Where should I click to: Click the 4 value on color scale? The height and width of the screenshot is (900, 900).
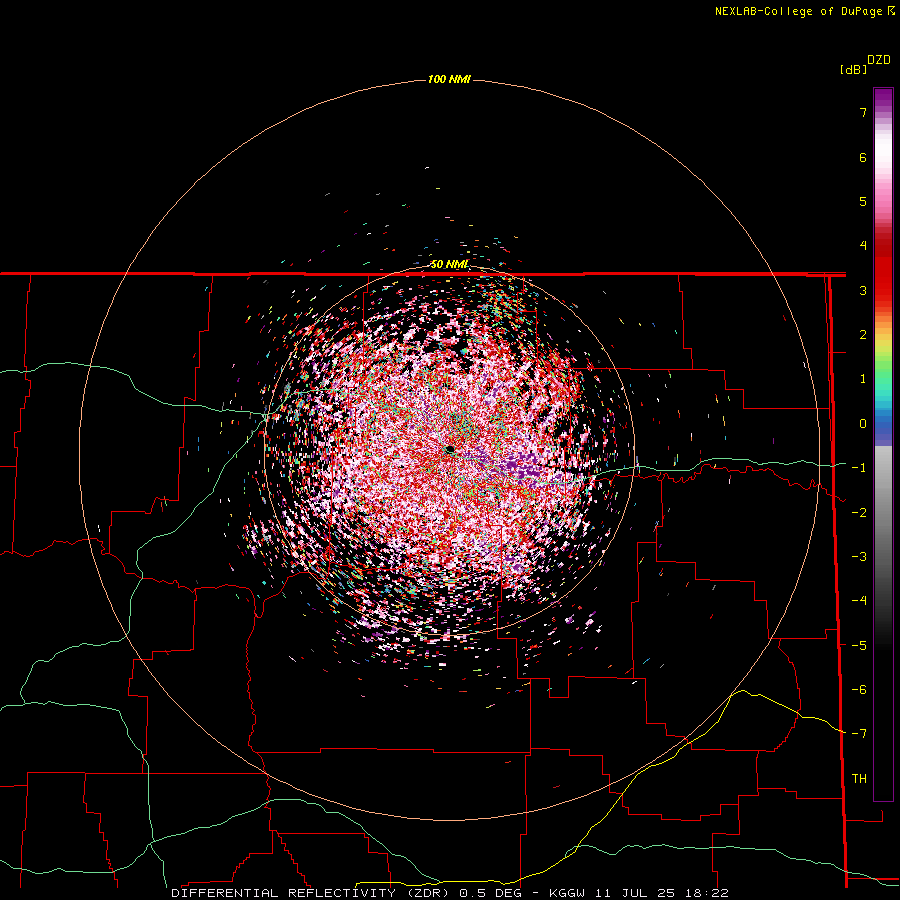pyautogui.click(x=863, y=246)
